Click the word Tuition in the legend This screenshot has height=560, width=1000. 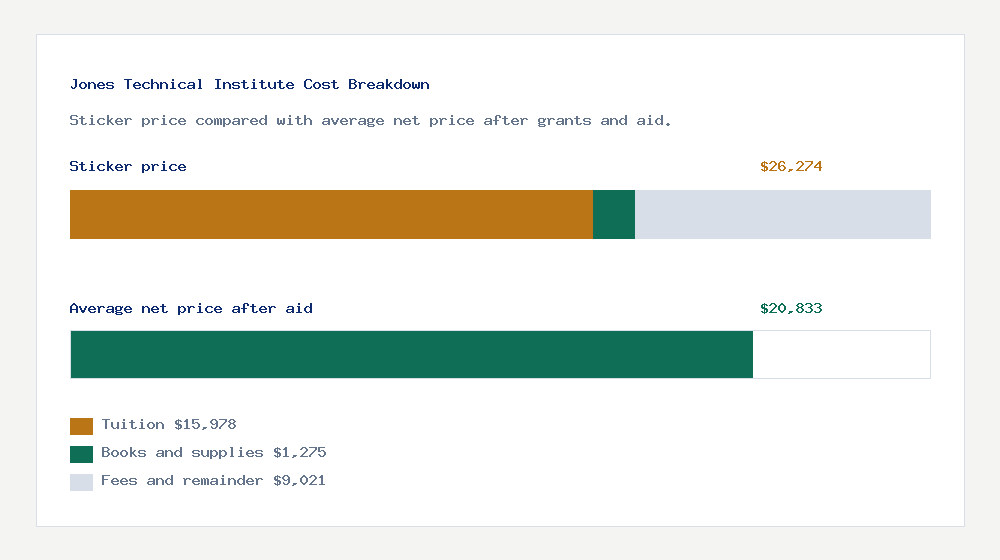pos(132,425)
